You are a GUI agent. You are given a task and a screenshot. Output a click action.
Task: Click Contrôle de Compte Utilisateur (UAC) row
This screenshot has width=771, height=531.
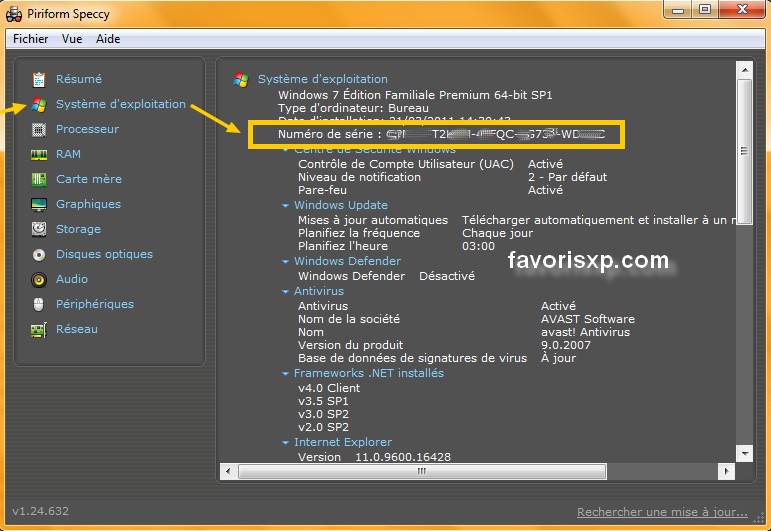click(x=430, y=164)
